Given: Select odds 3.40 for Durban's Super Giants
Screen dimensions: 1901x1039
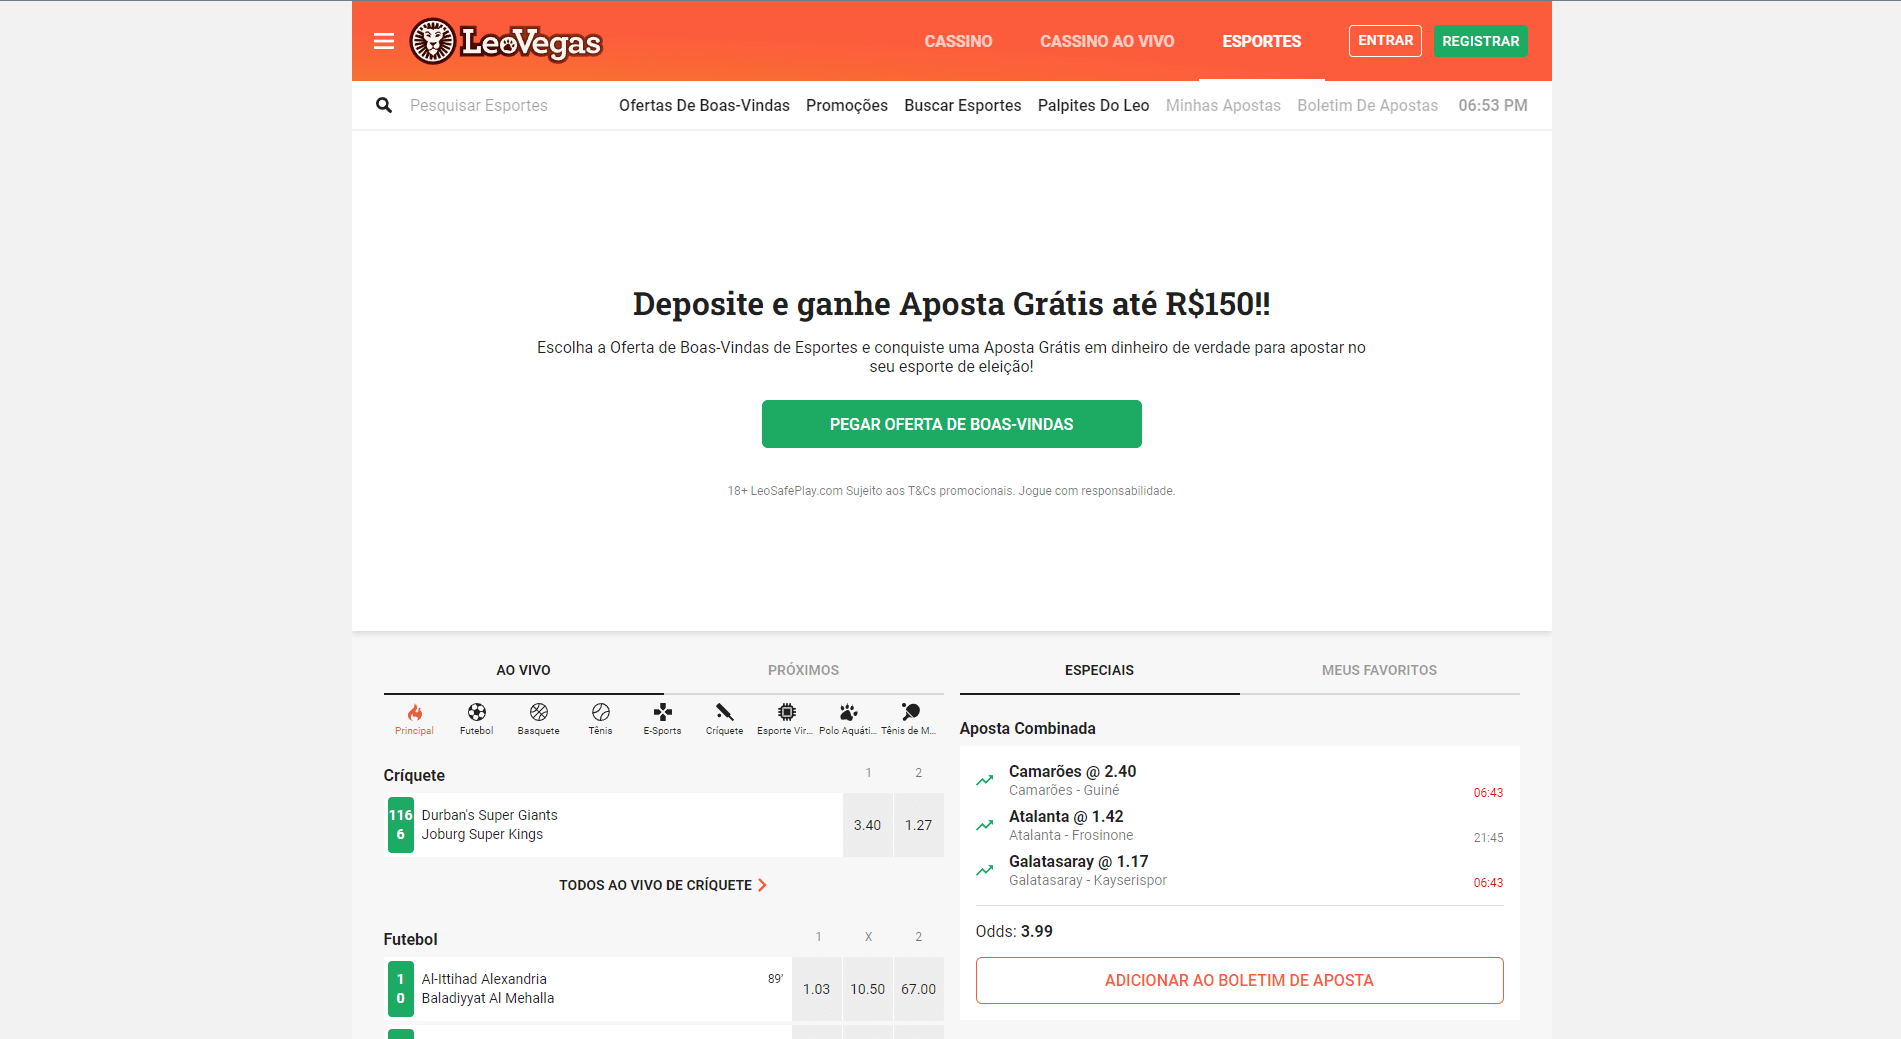Looking at the screenshot, I should [867, 825].
